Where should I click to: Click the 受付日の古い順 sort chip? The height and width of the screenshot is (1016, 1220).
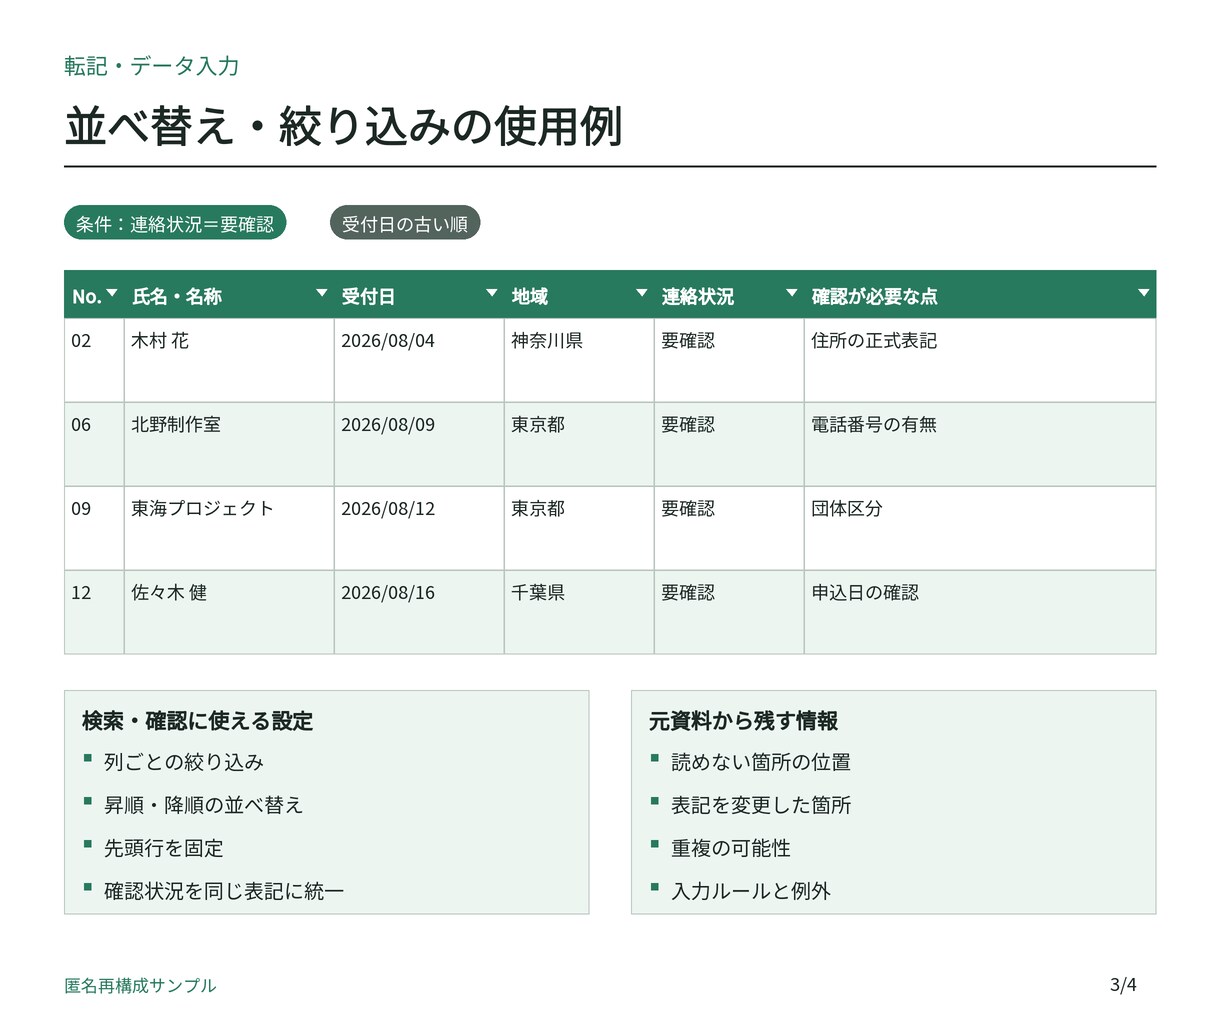tap(405, 223)
